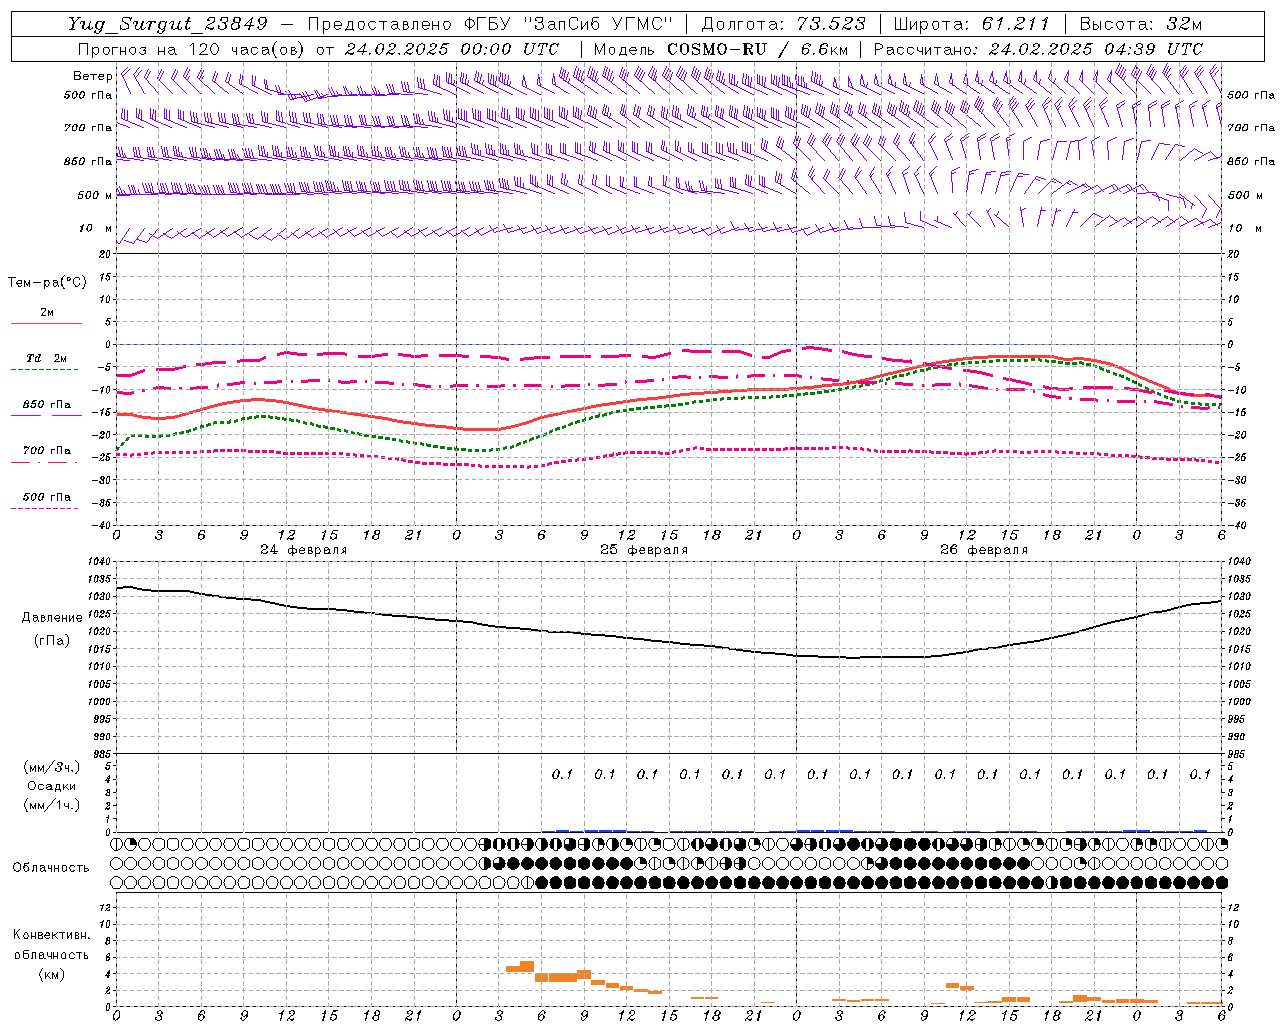Click the (гПа) pressure unit label
Image resolution: width=1280 pixels, height=1024 pixels.
click(51, 640)
